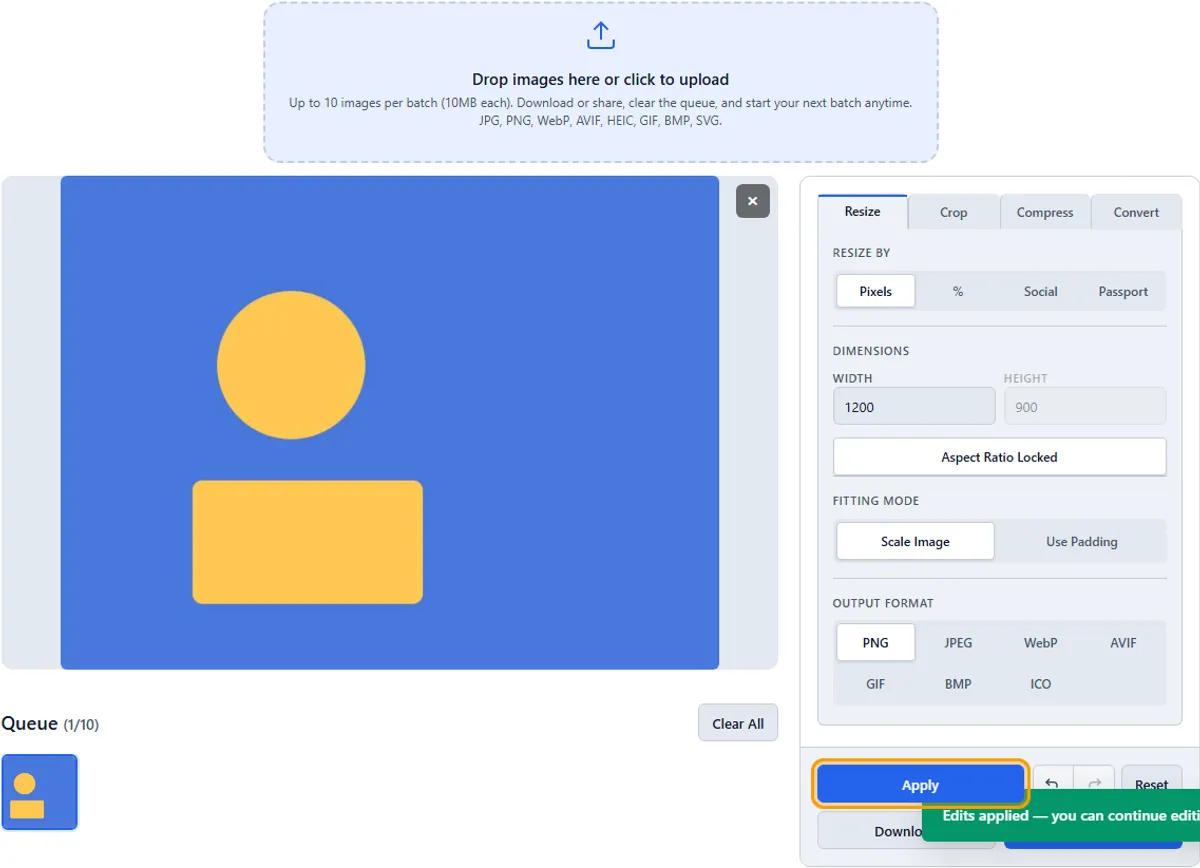Switch to the Convert tab
Screen dimensions: 1200x868
click(1136, 212)
